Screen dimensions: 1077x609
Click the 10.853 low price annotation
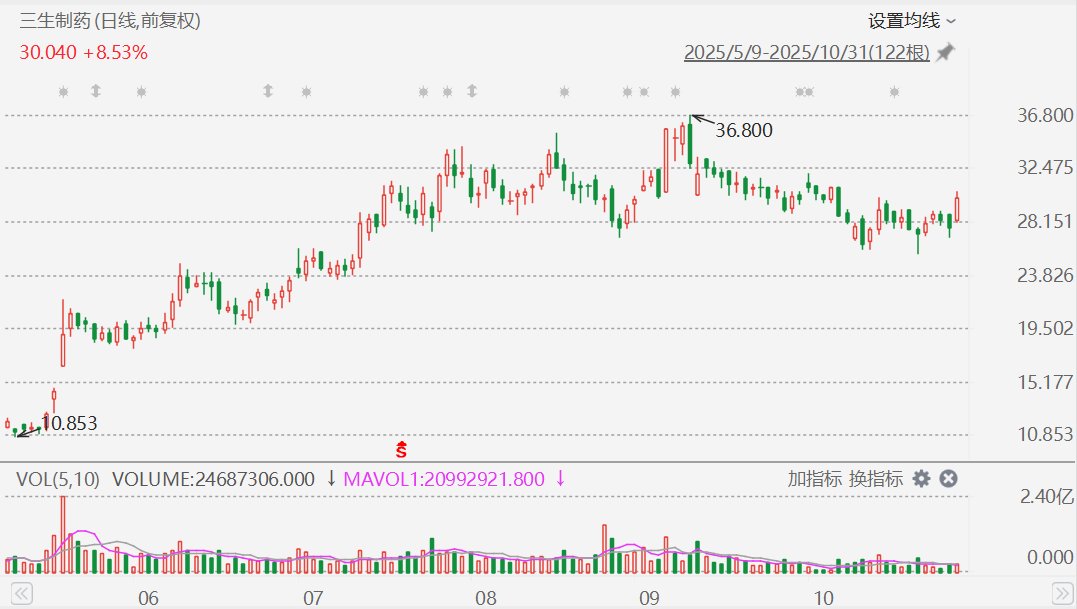69,424
